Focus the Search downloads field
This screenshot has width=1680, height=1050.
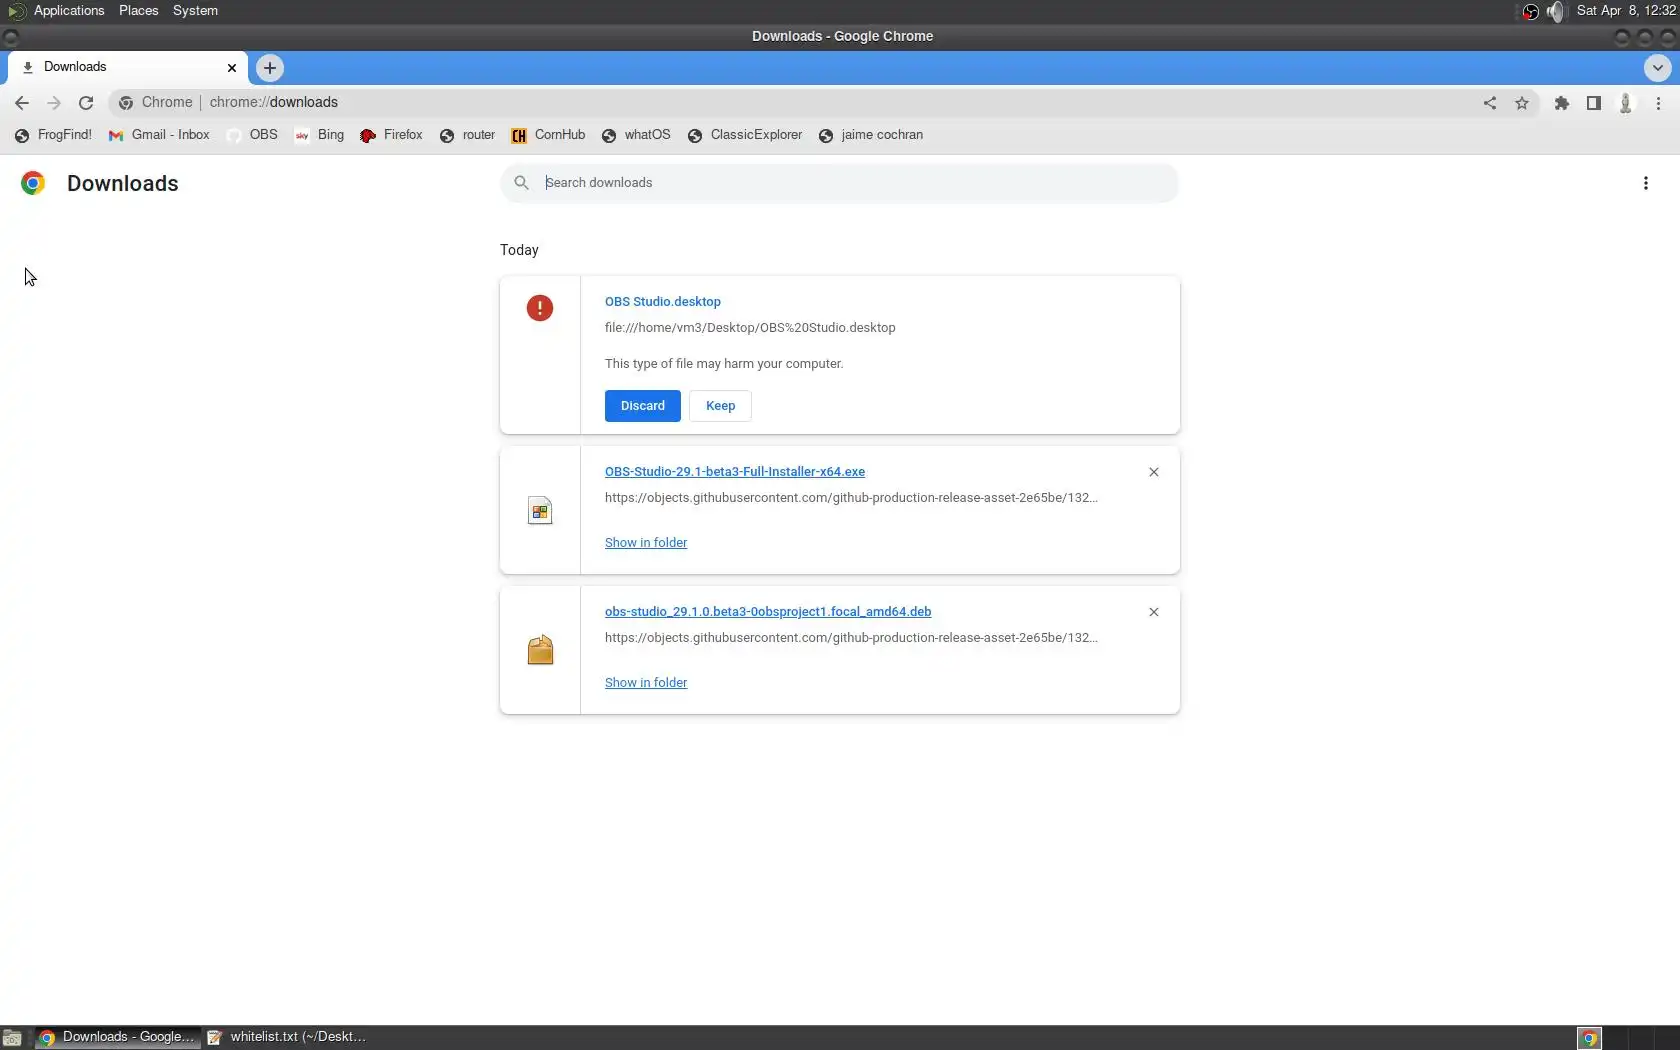click(x=840, y=183)
